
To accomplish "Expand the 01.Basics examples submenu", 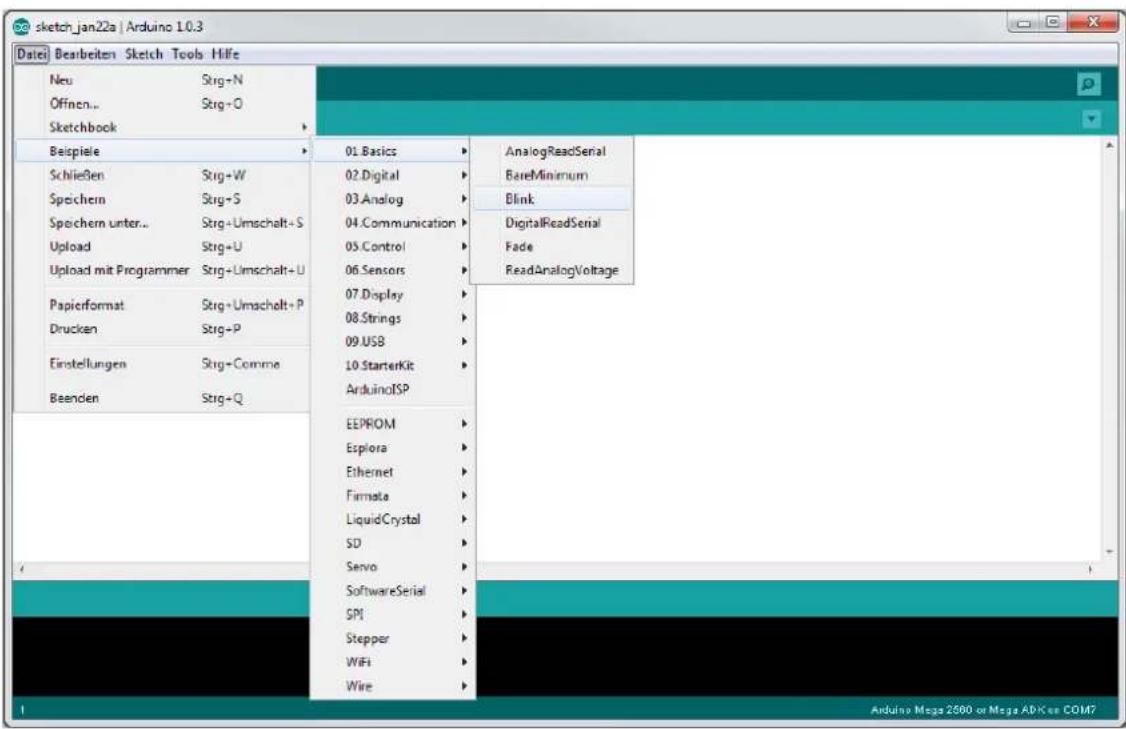I will pos(393,151).
